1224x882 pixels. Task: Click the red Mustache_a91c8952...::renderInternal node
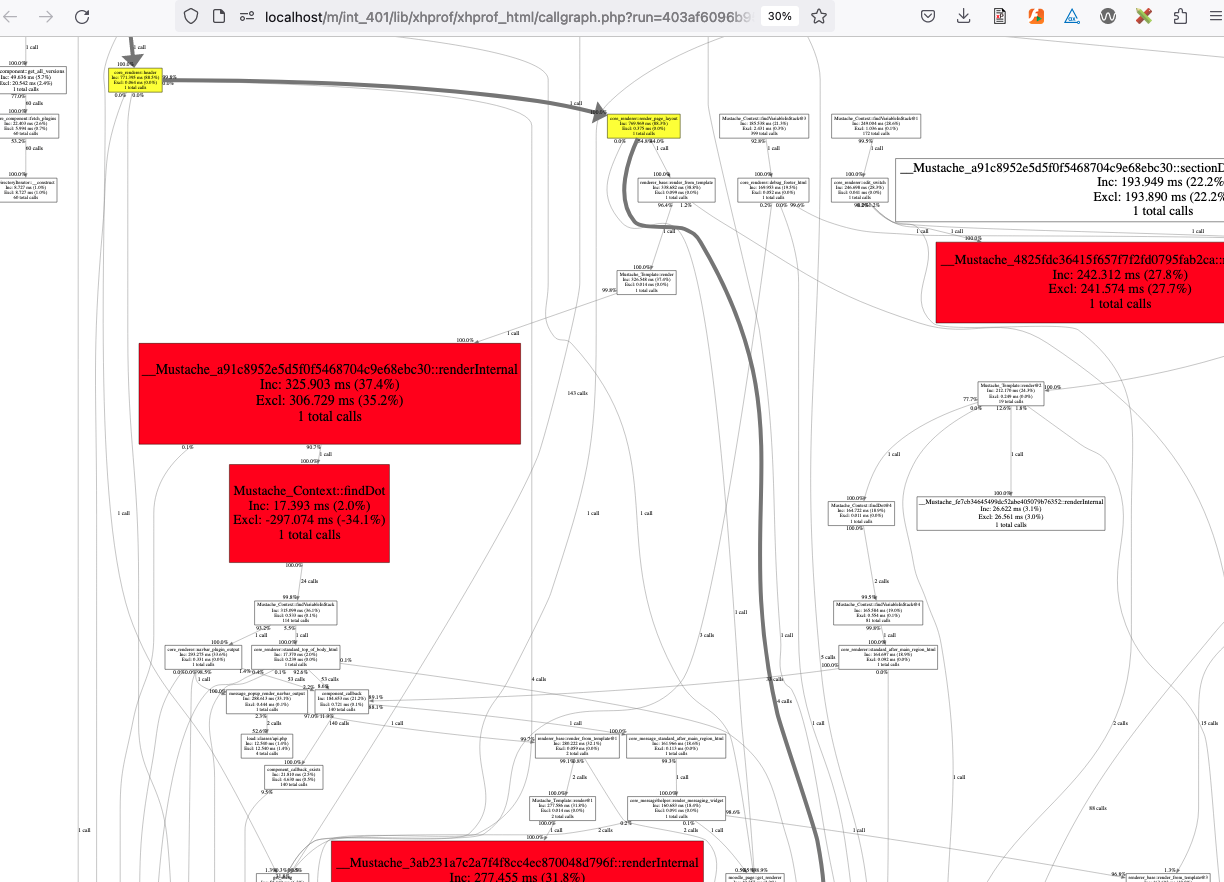(330, 393)
